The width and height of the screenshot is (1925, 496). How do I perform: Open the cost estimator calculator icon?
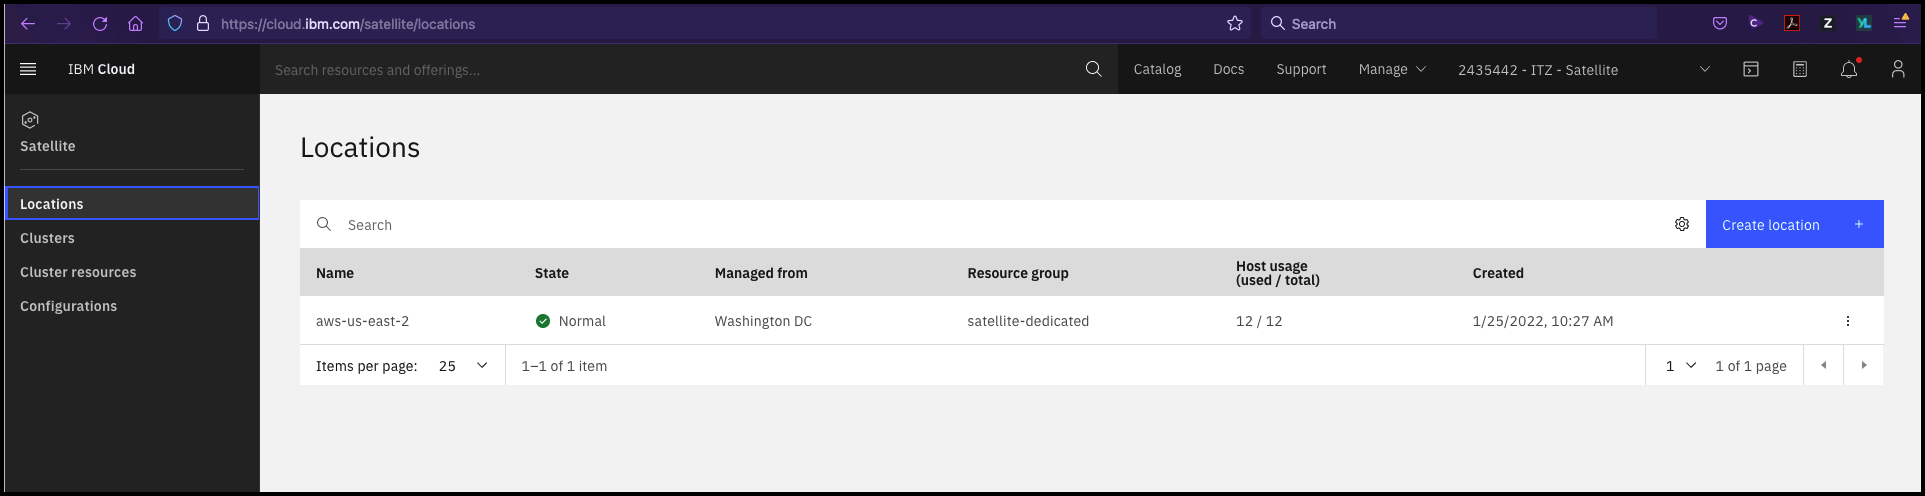click(x=1800, y=69)
